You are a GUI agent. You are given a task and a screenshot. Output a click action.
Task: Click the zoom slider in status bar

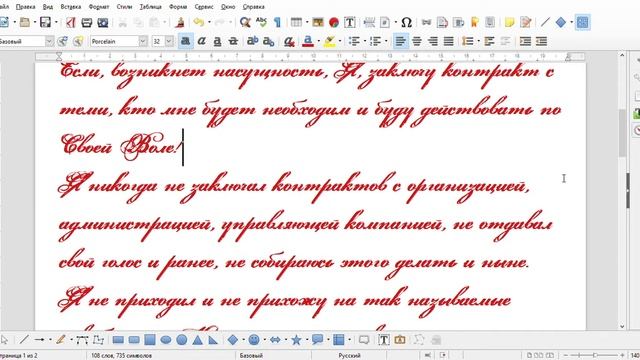(x=594, y=356)
